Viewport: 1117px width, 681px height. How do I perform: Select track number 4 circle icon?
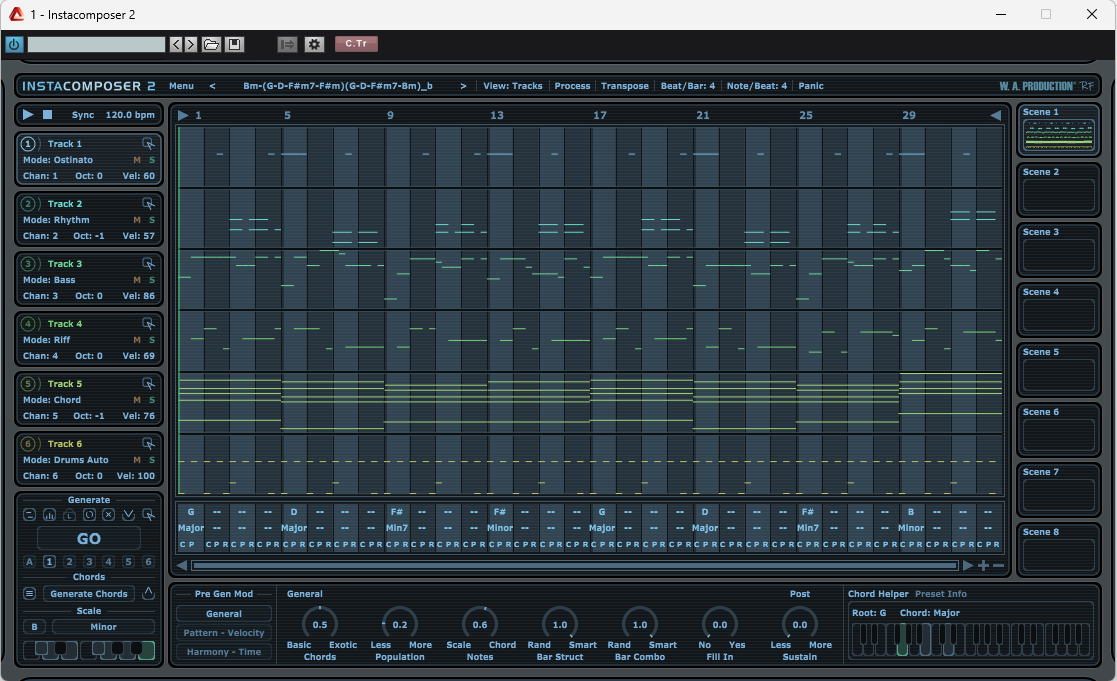coord(28,324)
